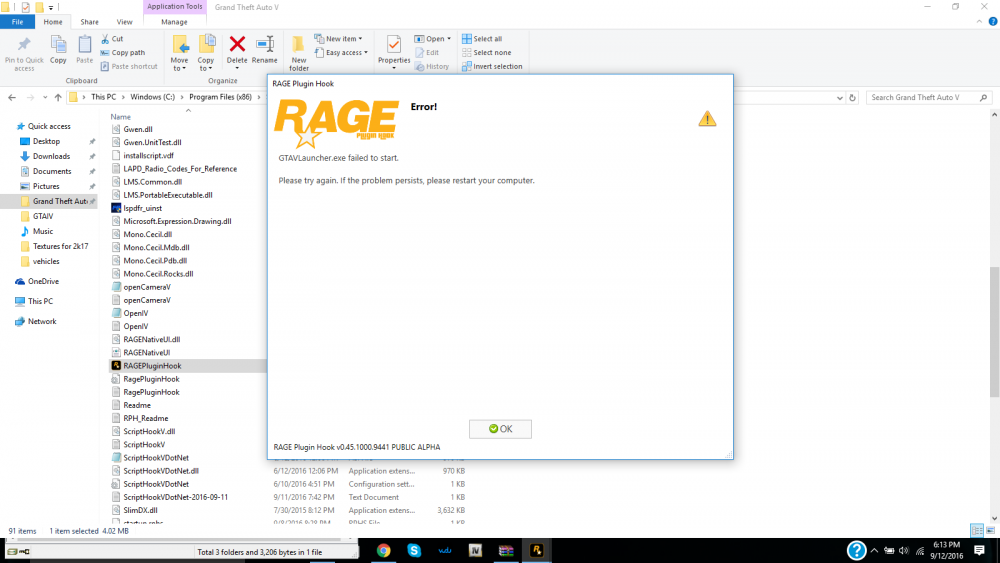Select the RPH_Readme file
1000x563 pixels.
click(x=146, y=418)
